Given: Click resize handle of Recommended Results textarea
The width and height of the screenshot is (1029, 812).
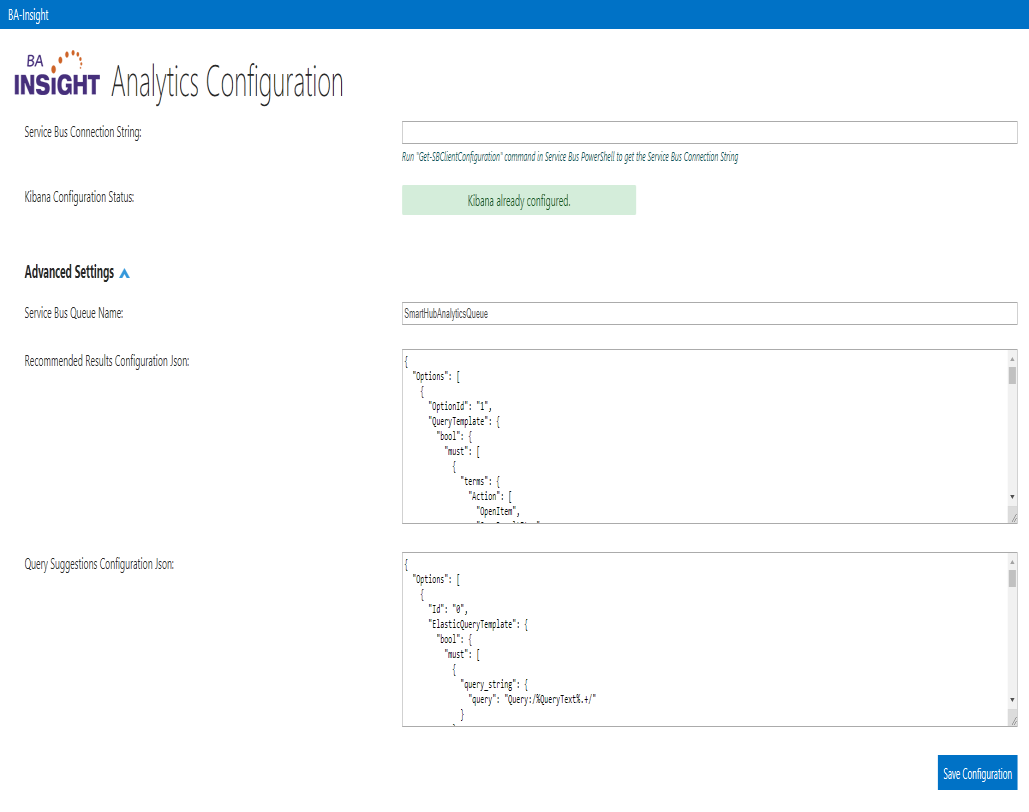Looking at the screenshot, I should point(1012,516).
